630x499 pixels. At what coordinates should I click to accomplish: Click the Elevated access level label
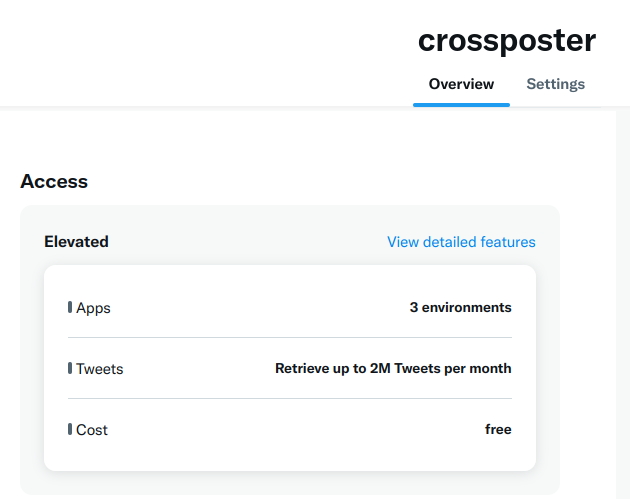pos(76,242)
